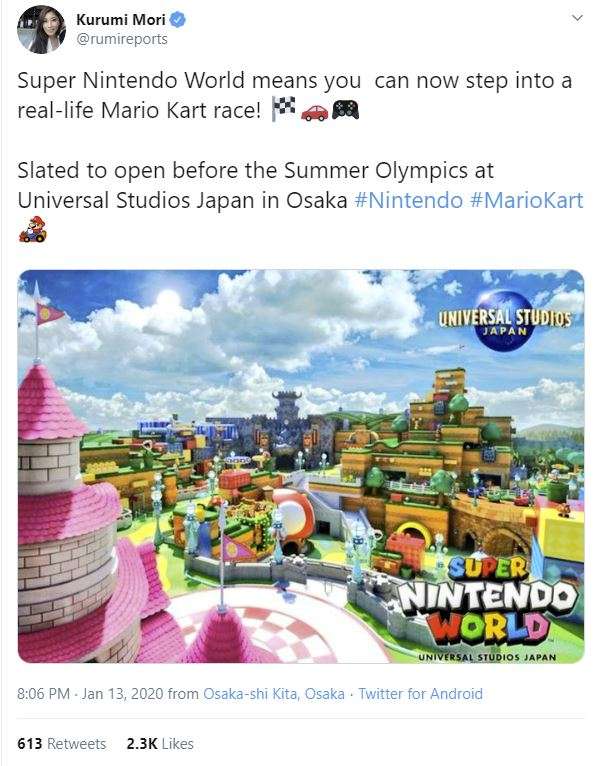Open the 8:06 PM Jan 13, 2020 timestamp
The width and height of the screenshot is (599, 766).
click(x=90, y=694)
